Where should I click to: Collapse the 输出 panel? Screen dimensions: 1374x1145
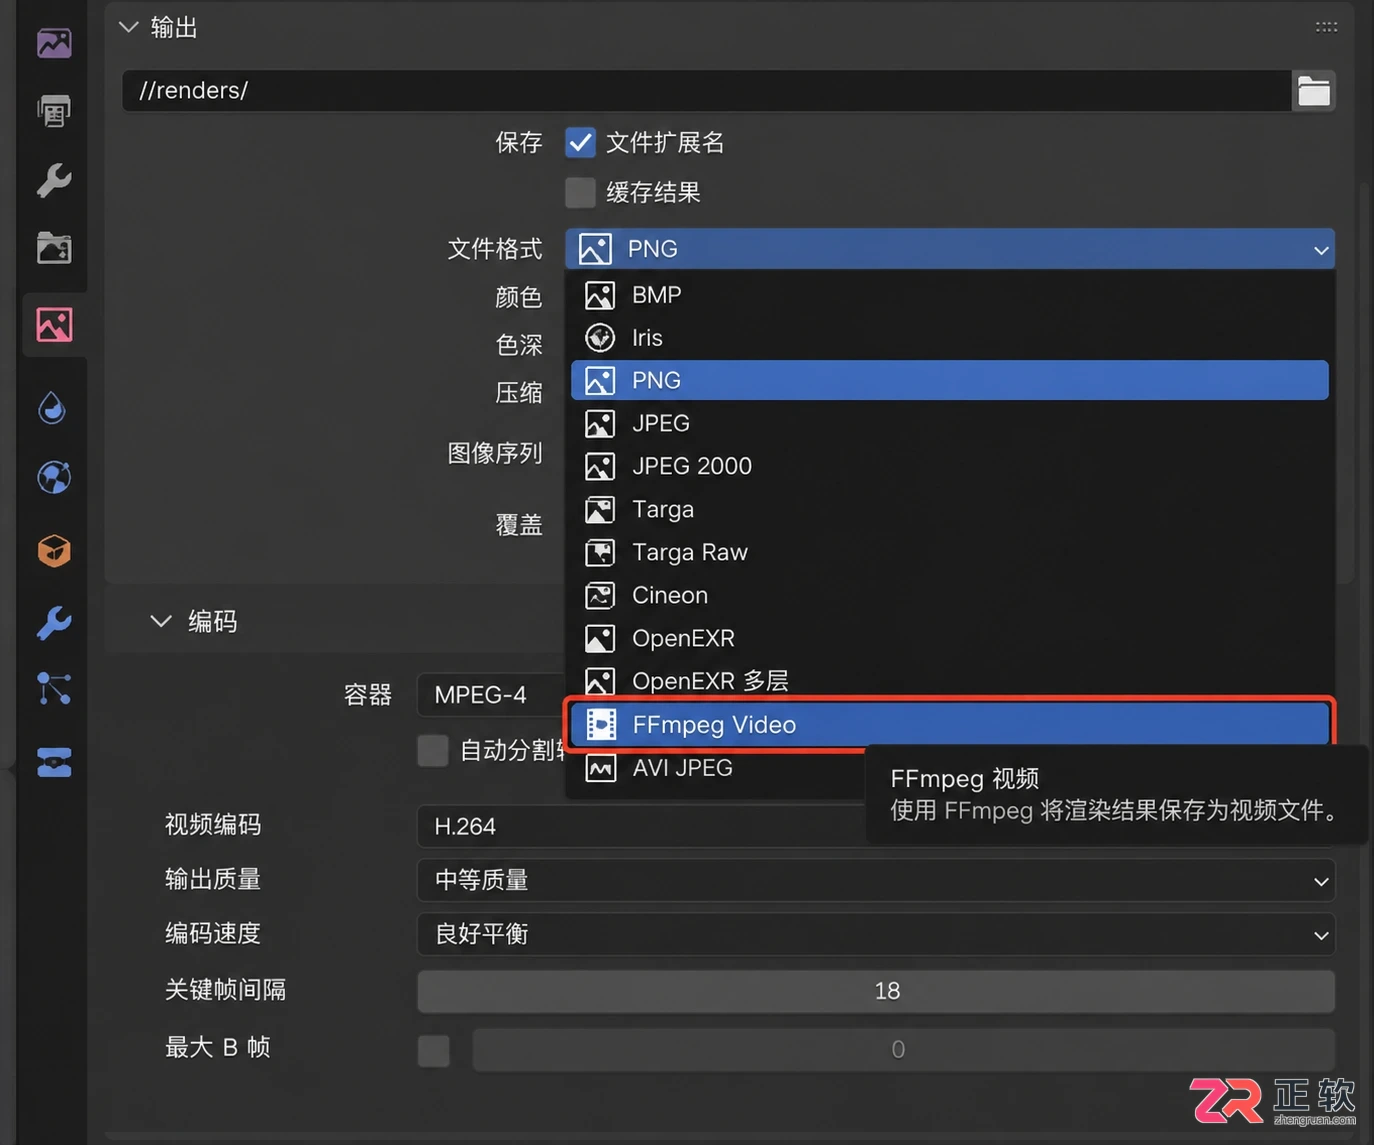129,27
